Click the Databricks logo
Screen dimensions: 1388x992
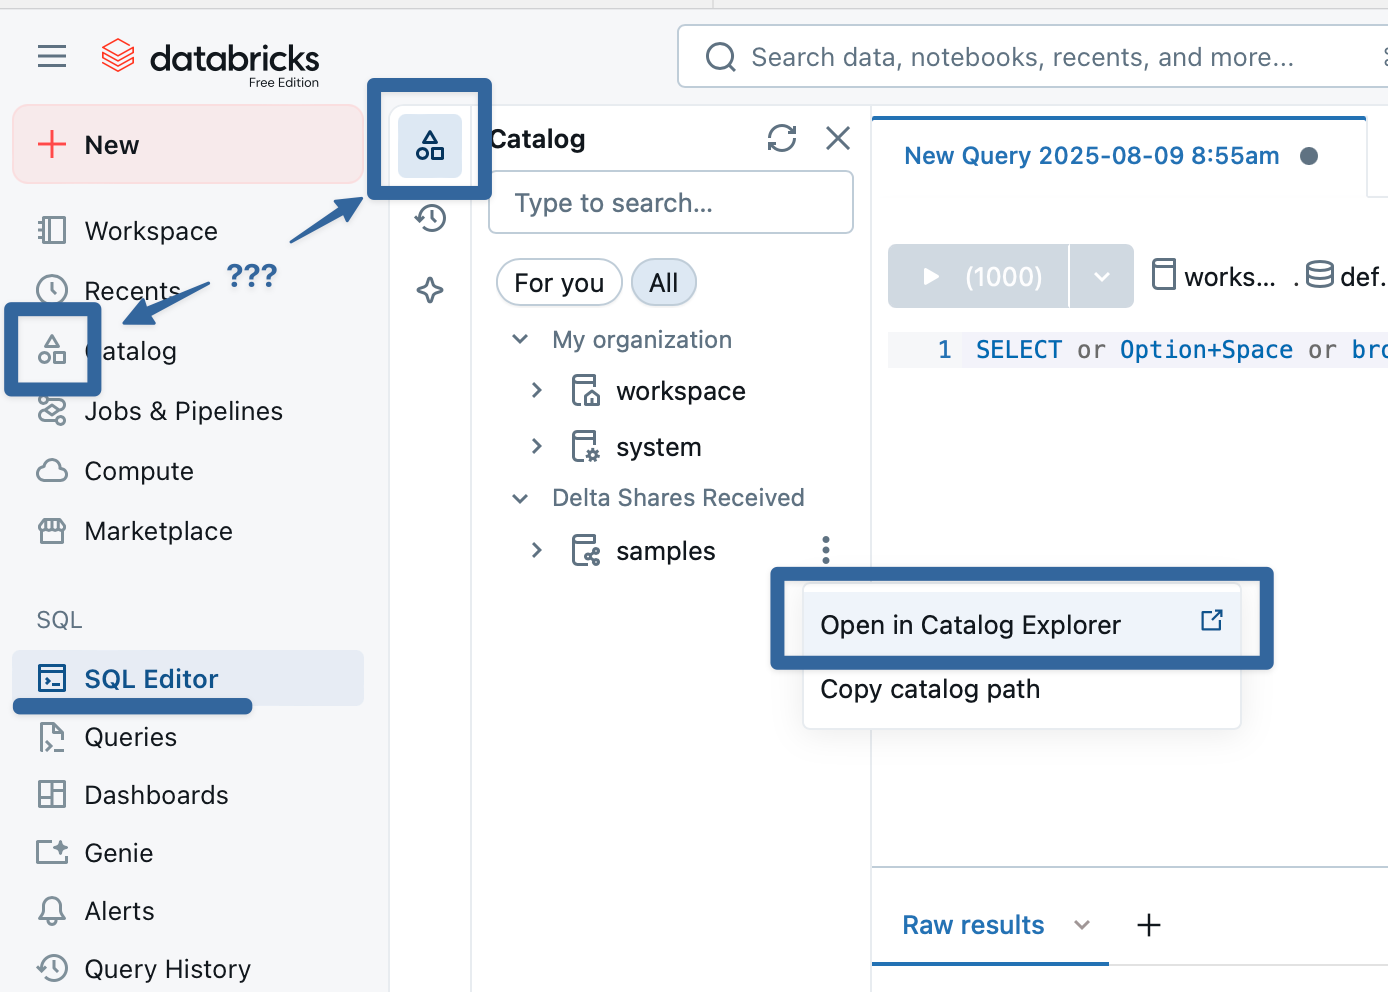pos(210,60)
